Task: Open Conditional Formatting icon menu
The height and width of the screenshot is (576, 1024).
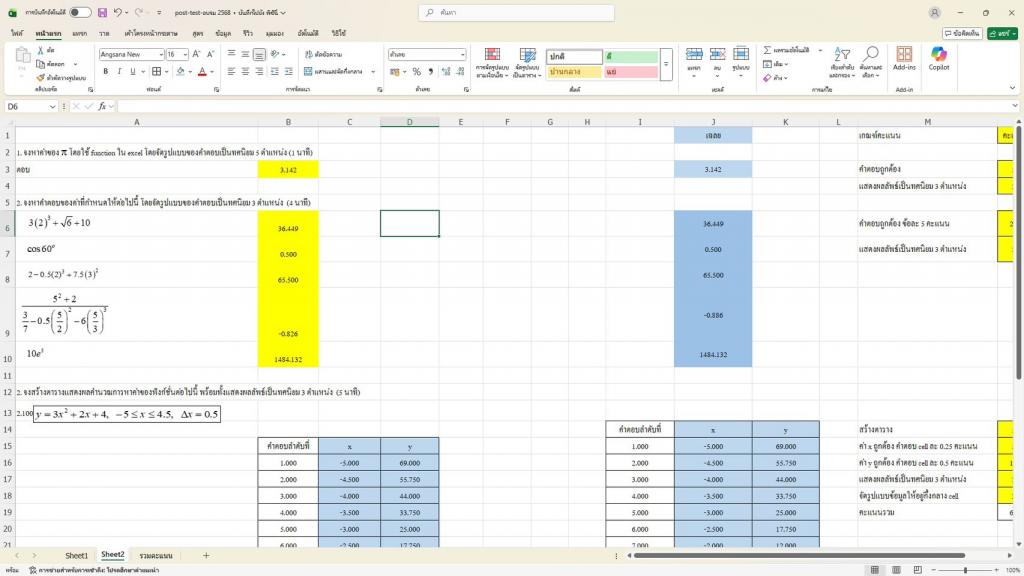Action: point(492,60)
